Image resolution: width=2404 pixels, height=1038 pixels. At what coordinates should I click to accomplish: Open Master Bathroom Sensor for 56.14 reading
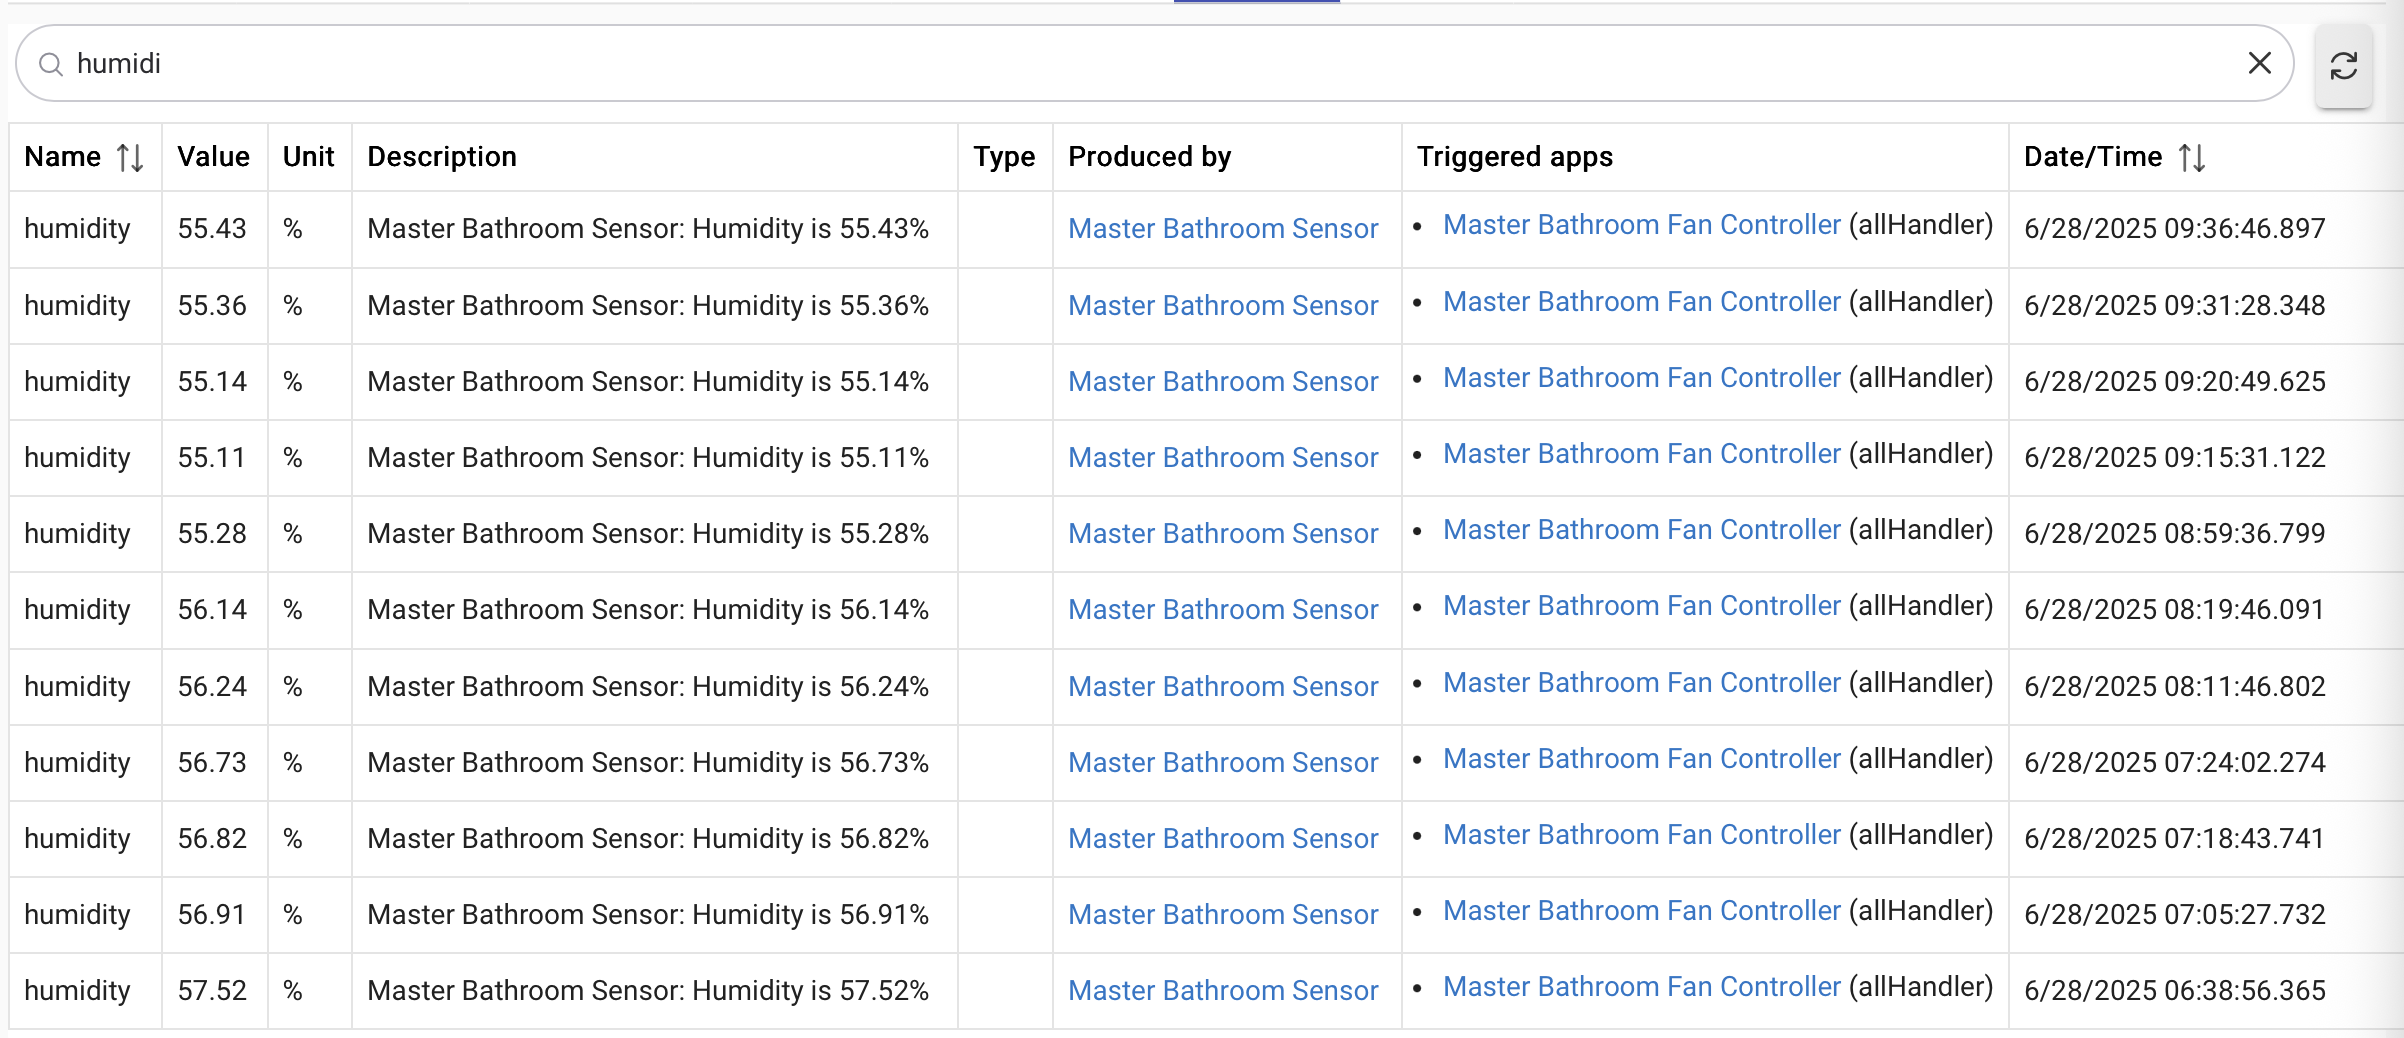pos(1222,610)
